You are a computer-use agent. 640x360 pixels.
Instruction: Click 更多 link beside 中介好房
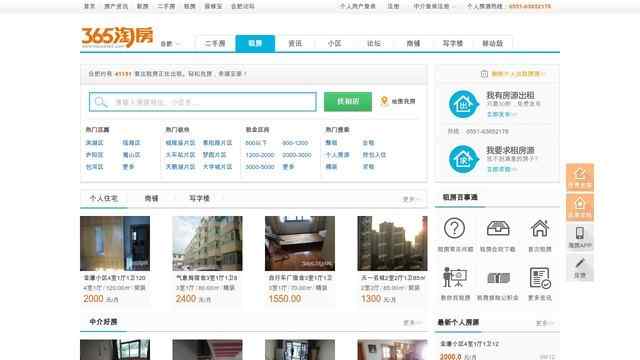411,323
